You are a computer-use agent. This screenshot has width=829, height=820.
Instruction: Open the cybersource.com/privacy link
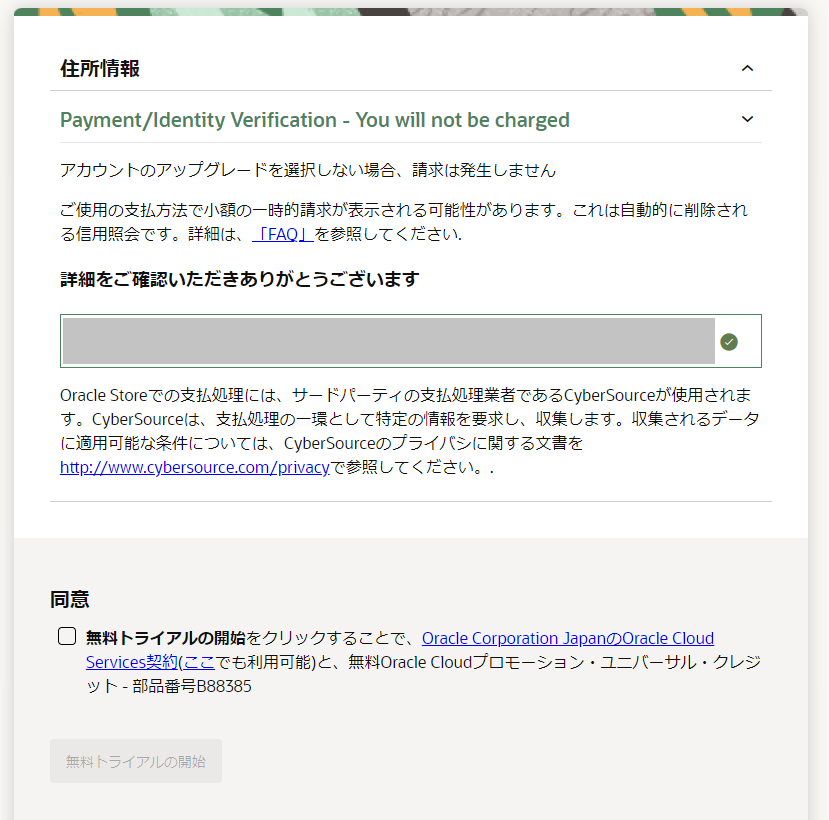195,467
